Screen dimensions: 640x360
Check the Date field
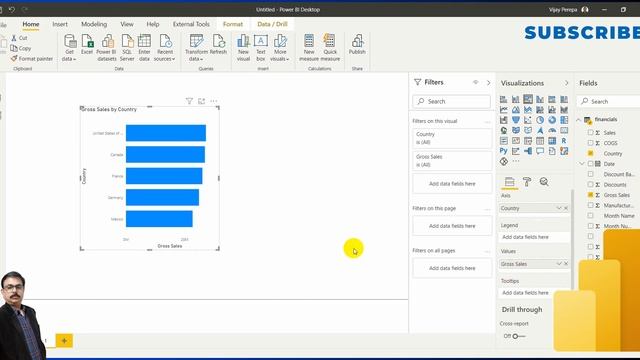[x=590, y=164]
